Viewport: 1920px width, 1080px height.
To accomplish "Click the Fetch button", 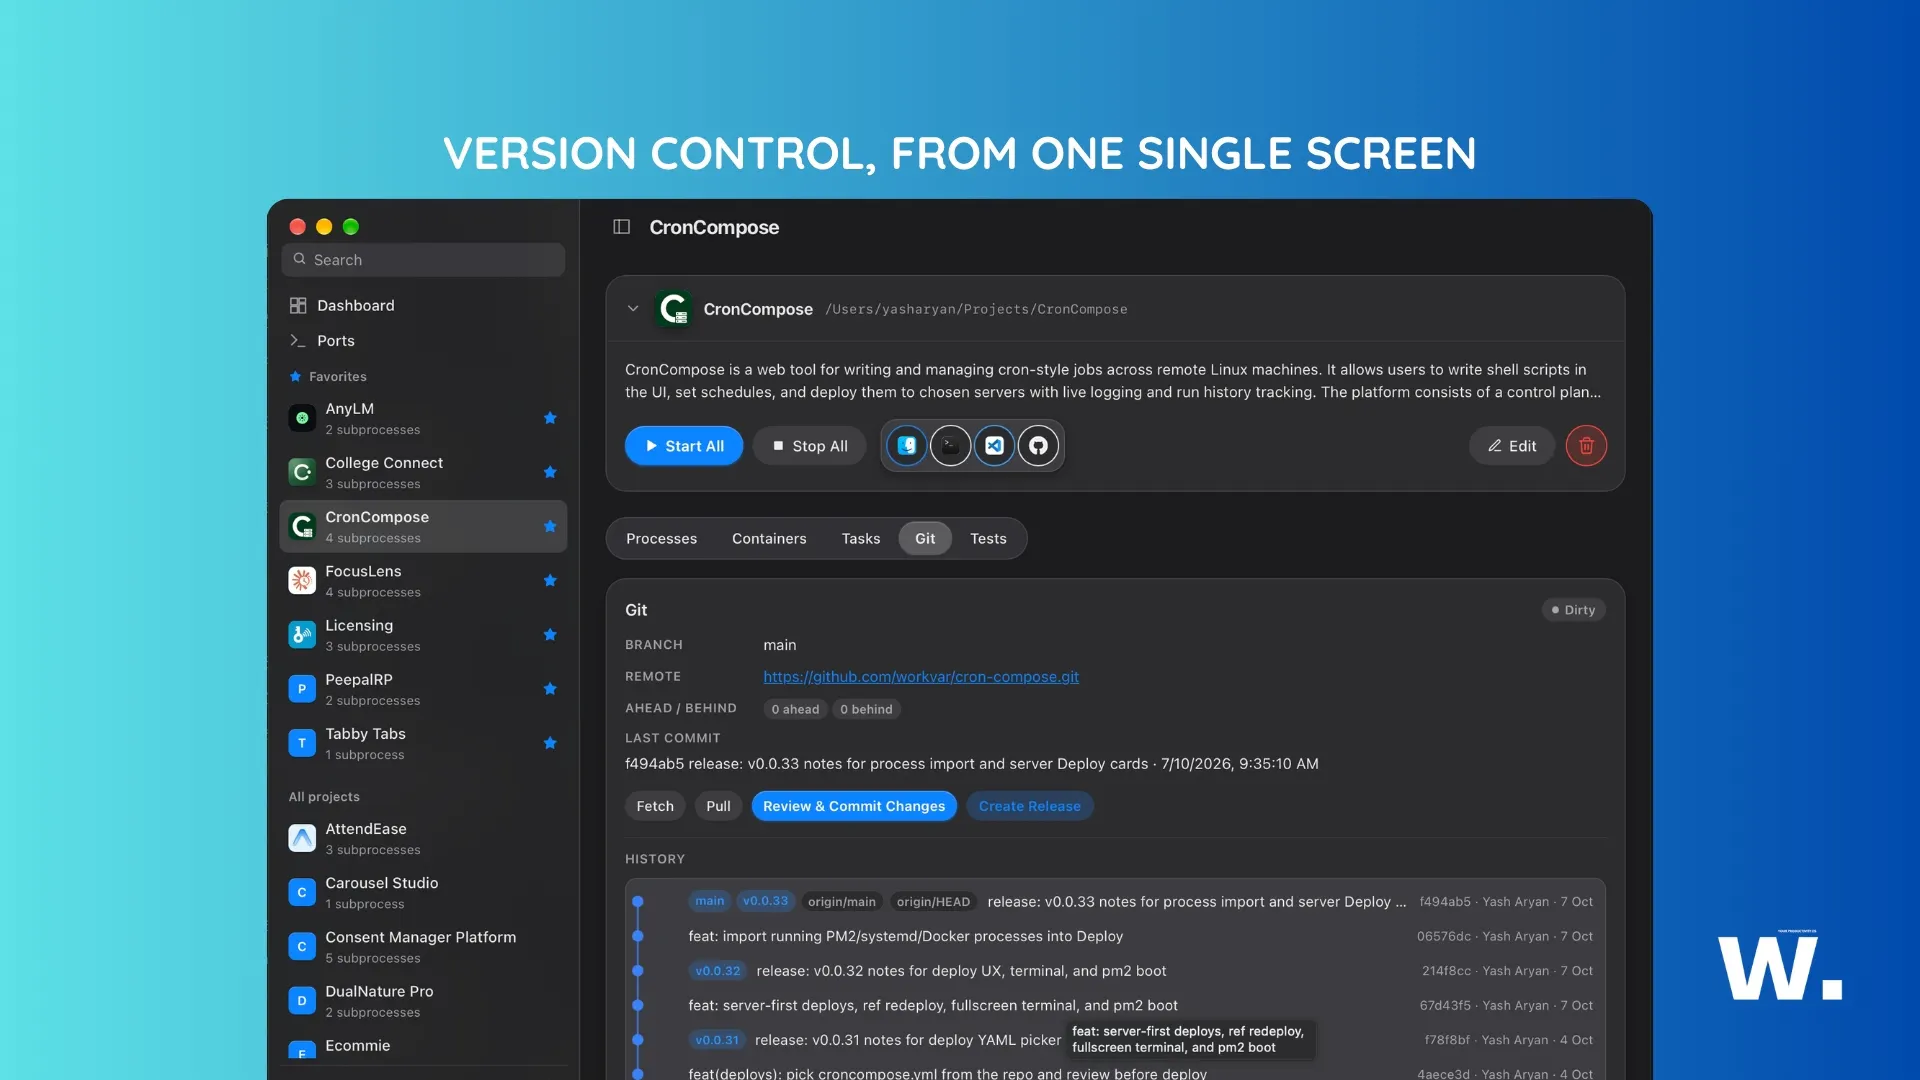I will click(655, 806).
